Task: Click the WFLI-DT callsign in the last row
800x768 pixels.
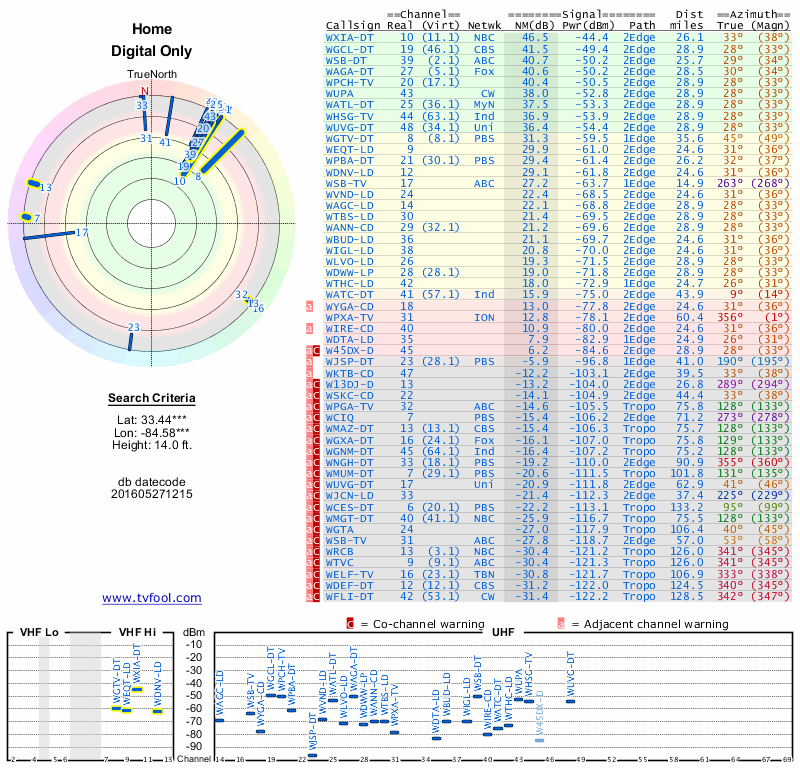Action: coord(350,596)
